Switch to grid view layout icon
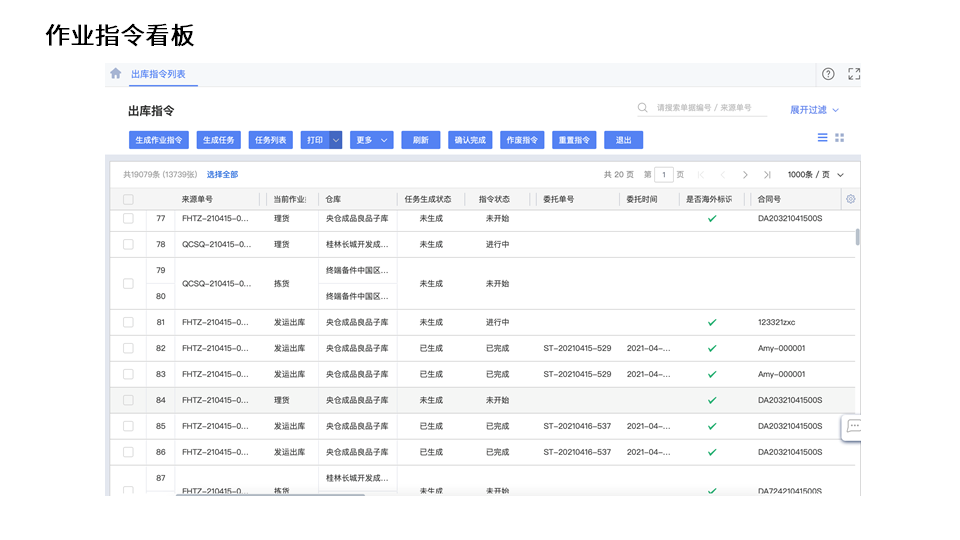Viewport: 960px width, 540px height. click(x=840, y=138)
